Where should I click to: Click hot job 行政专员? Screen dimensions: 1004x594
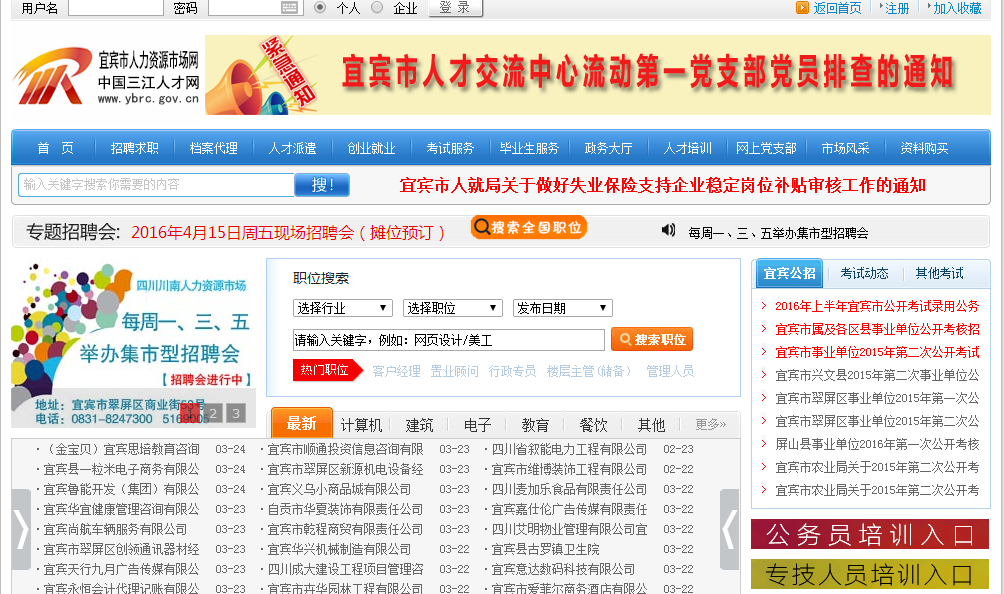(x=512, y=371)
